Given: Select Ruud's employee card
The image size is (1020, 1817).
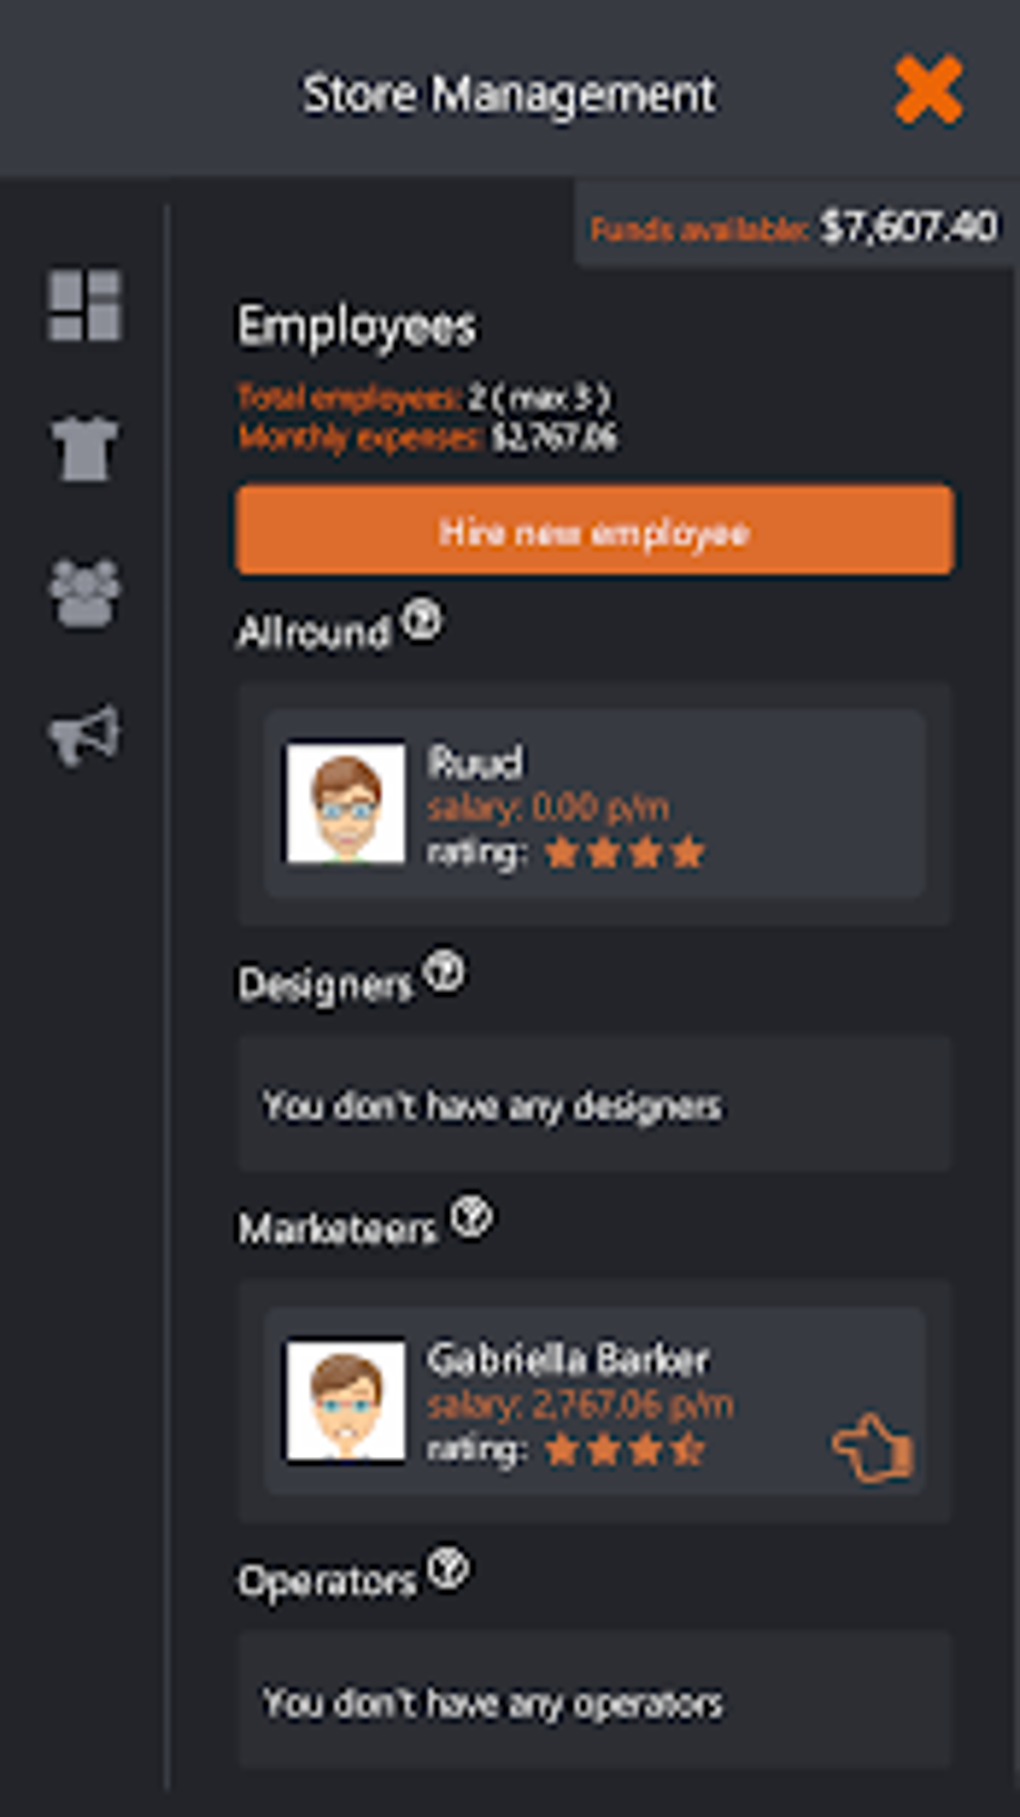Looking at the screenshot, I should pyautogui.click(x=595, y=803).
